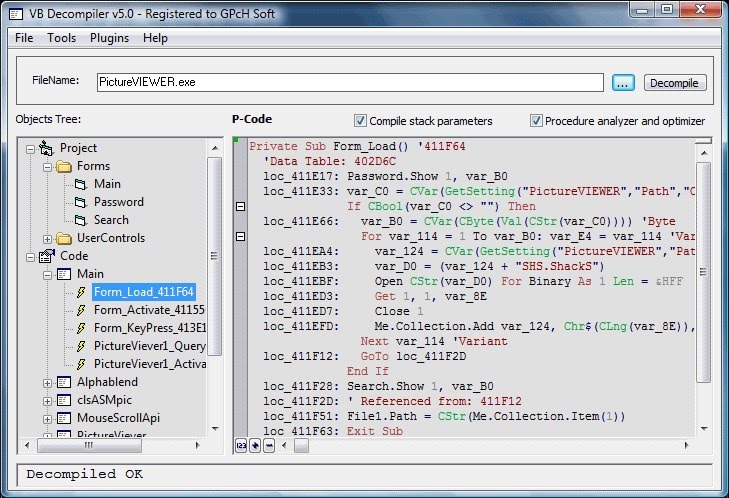The height and width of the screenshot is (498, 729).
Task: Expand the UserControls folder node
Action: click(x=48, y=238)
